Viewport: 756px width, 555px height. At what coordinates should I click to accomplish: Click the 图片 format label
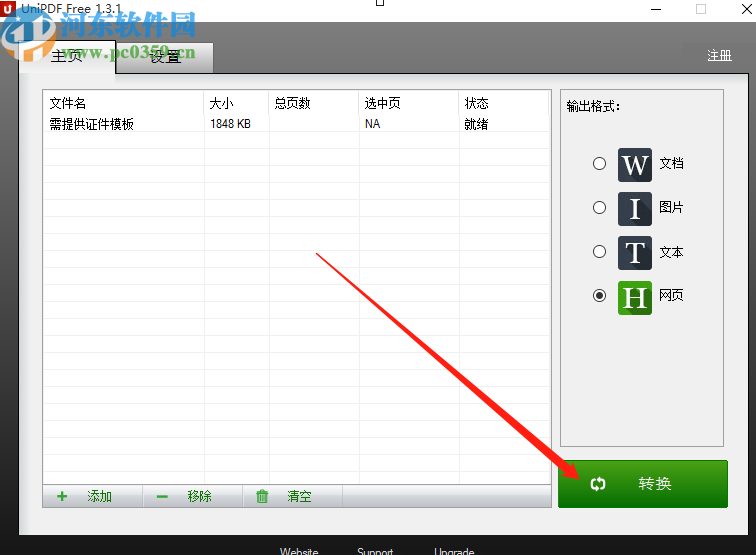671,207
